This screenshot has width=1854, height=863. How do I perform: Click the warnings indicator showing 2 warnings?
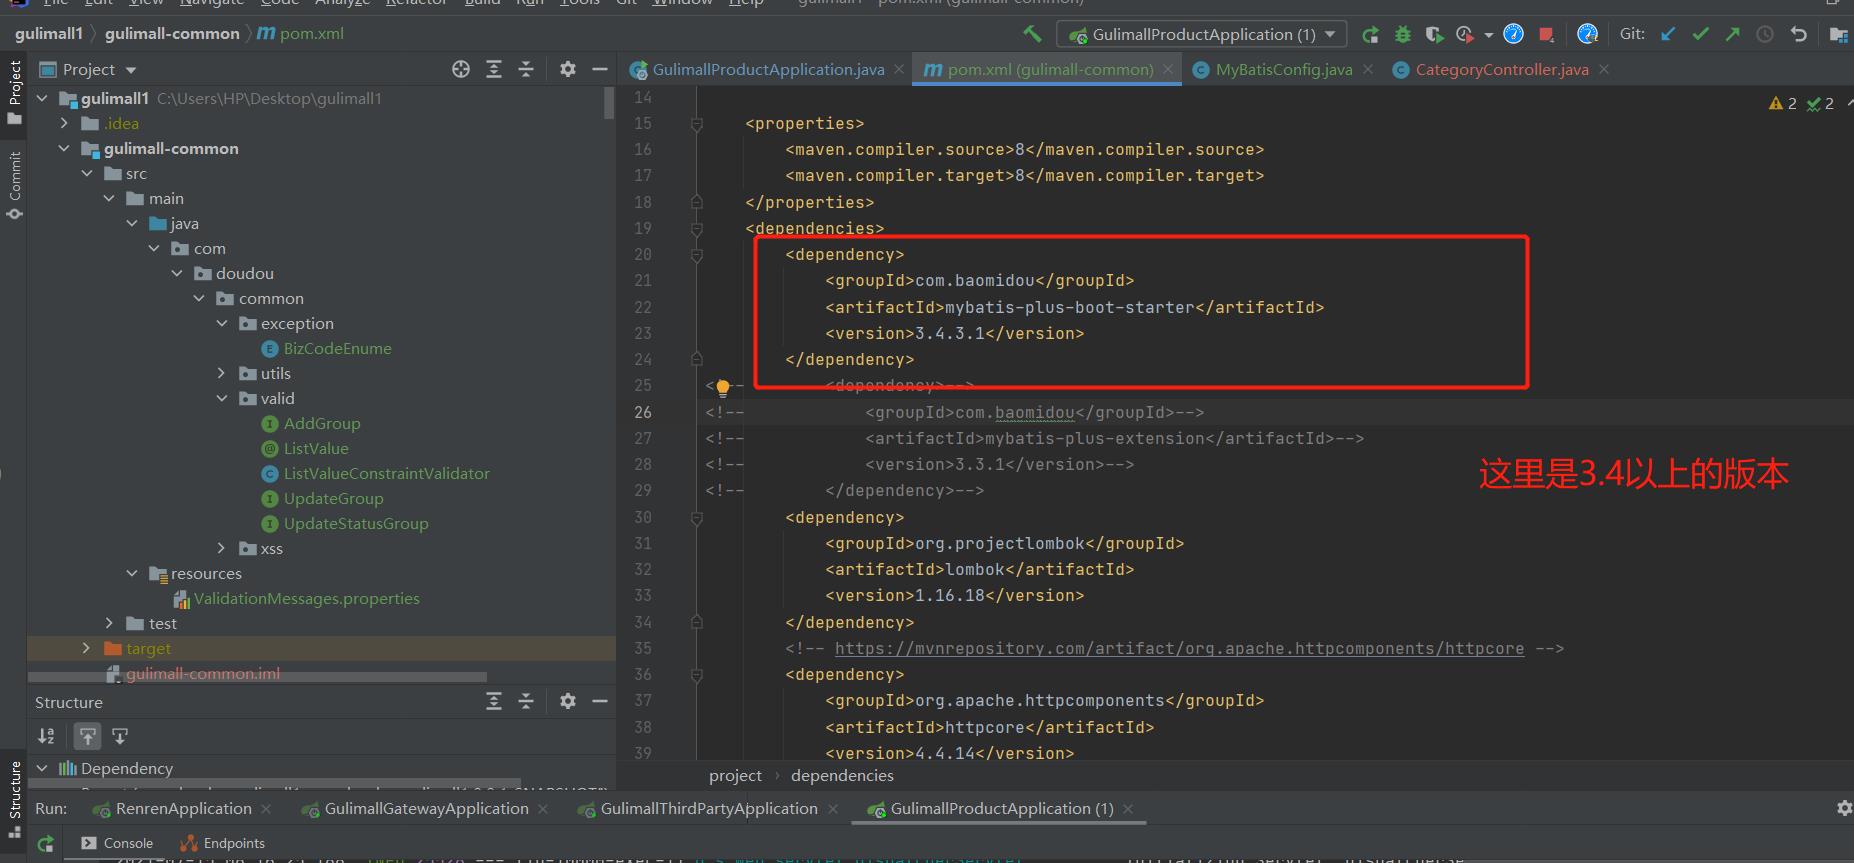click(x=1783, y=103)
